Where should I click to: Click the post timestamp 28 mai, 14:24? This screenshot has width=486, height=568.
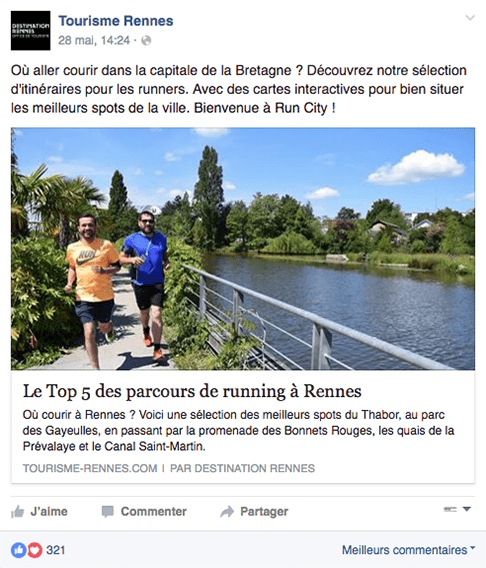94,40
